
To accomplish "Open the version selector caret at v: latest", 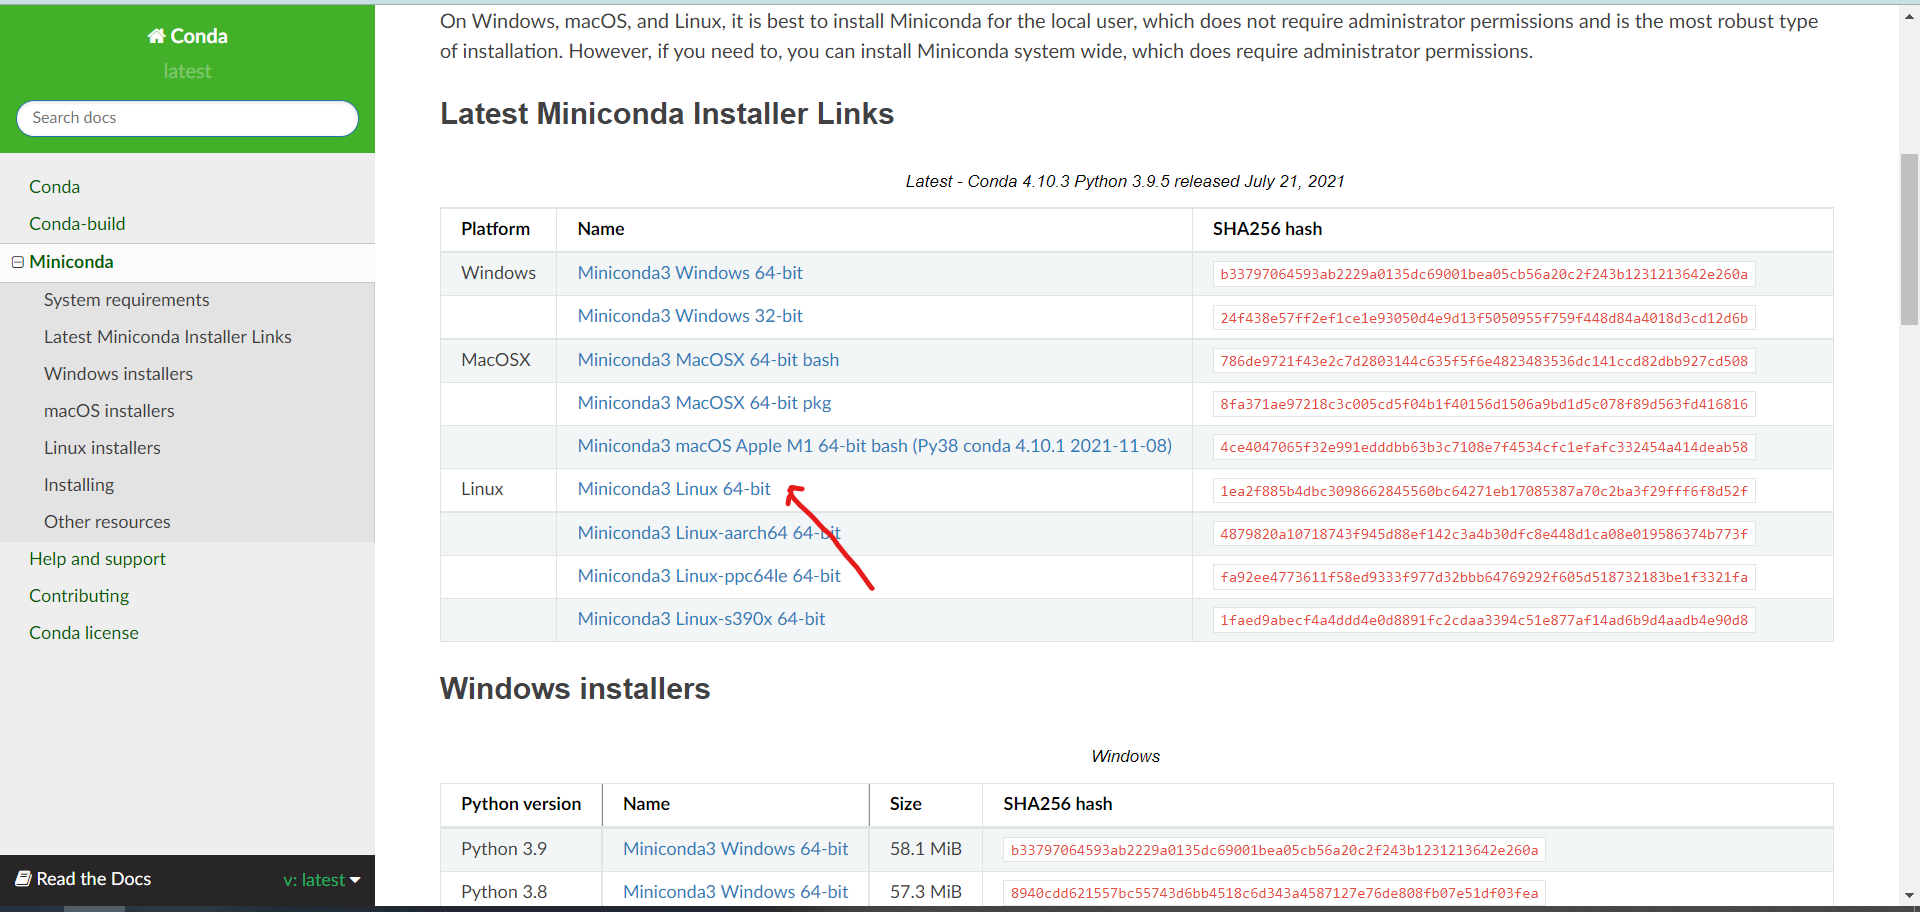I will tap(355, 880).
